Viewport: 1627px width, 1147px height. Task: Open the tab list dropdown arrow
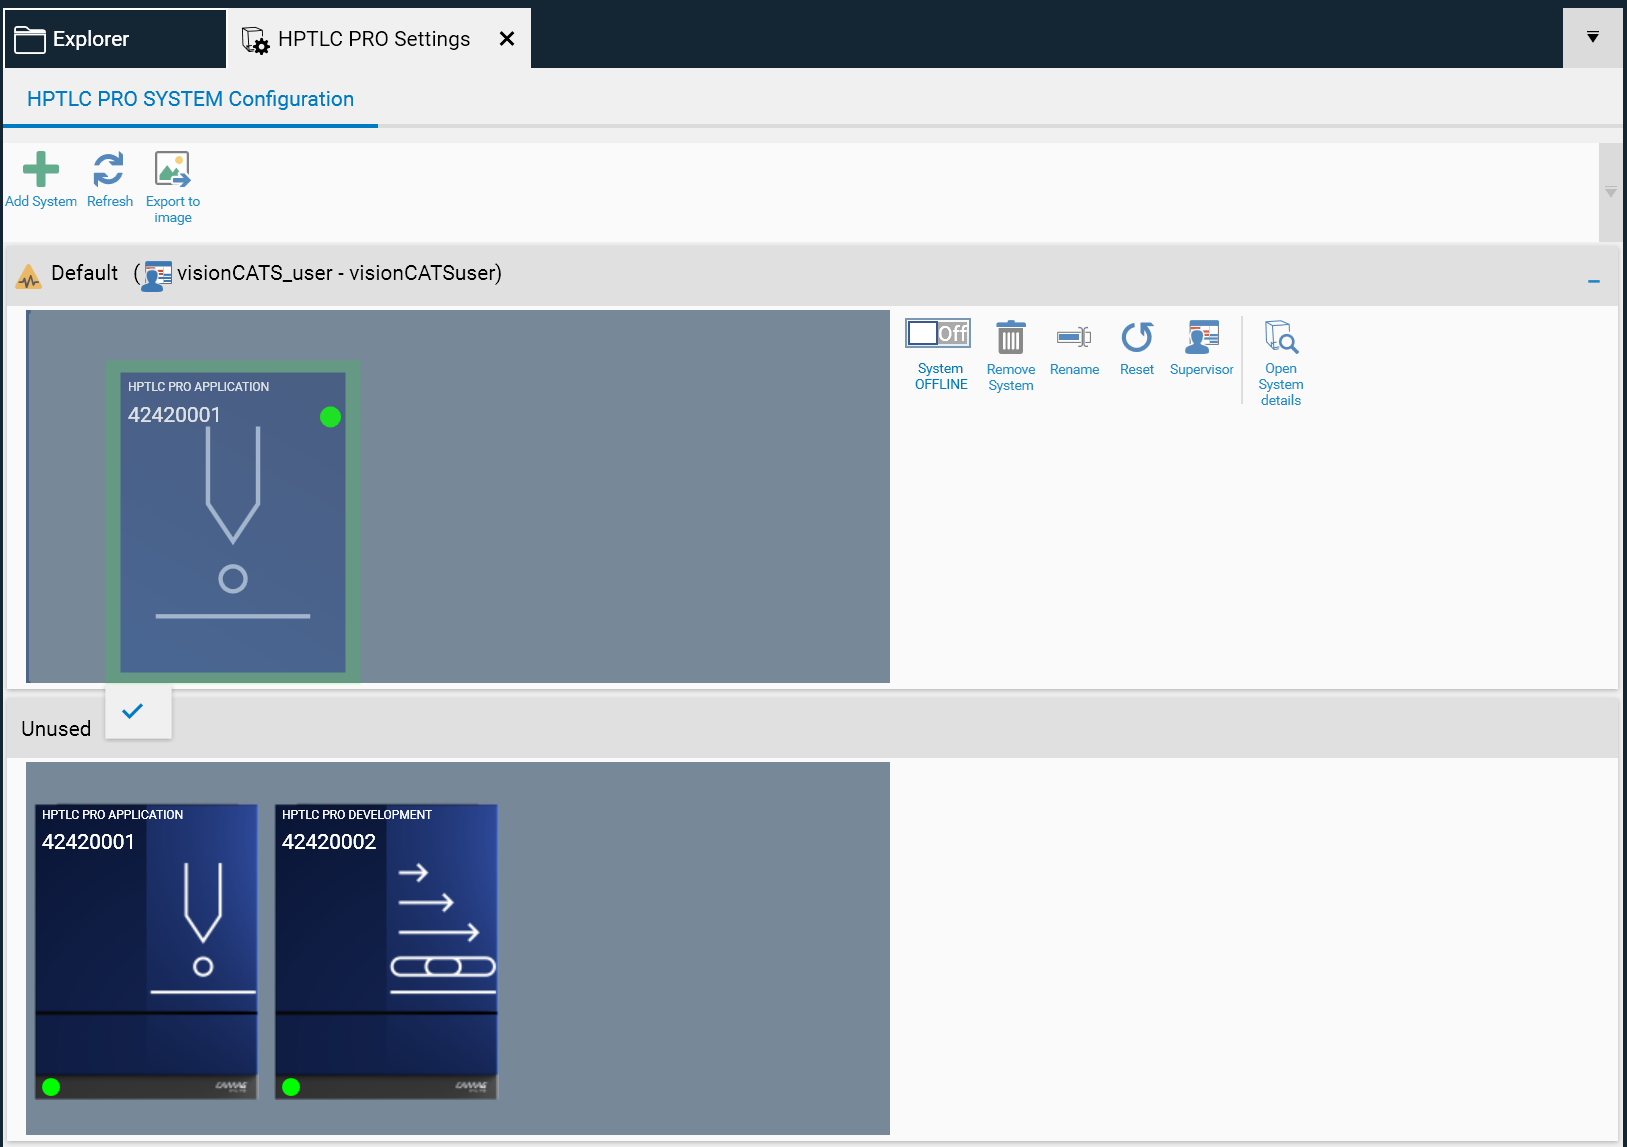1592,38
